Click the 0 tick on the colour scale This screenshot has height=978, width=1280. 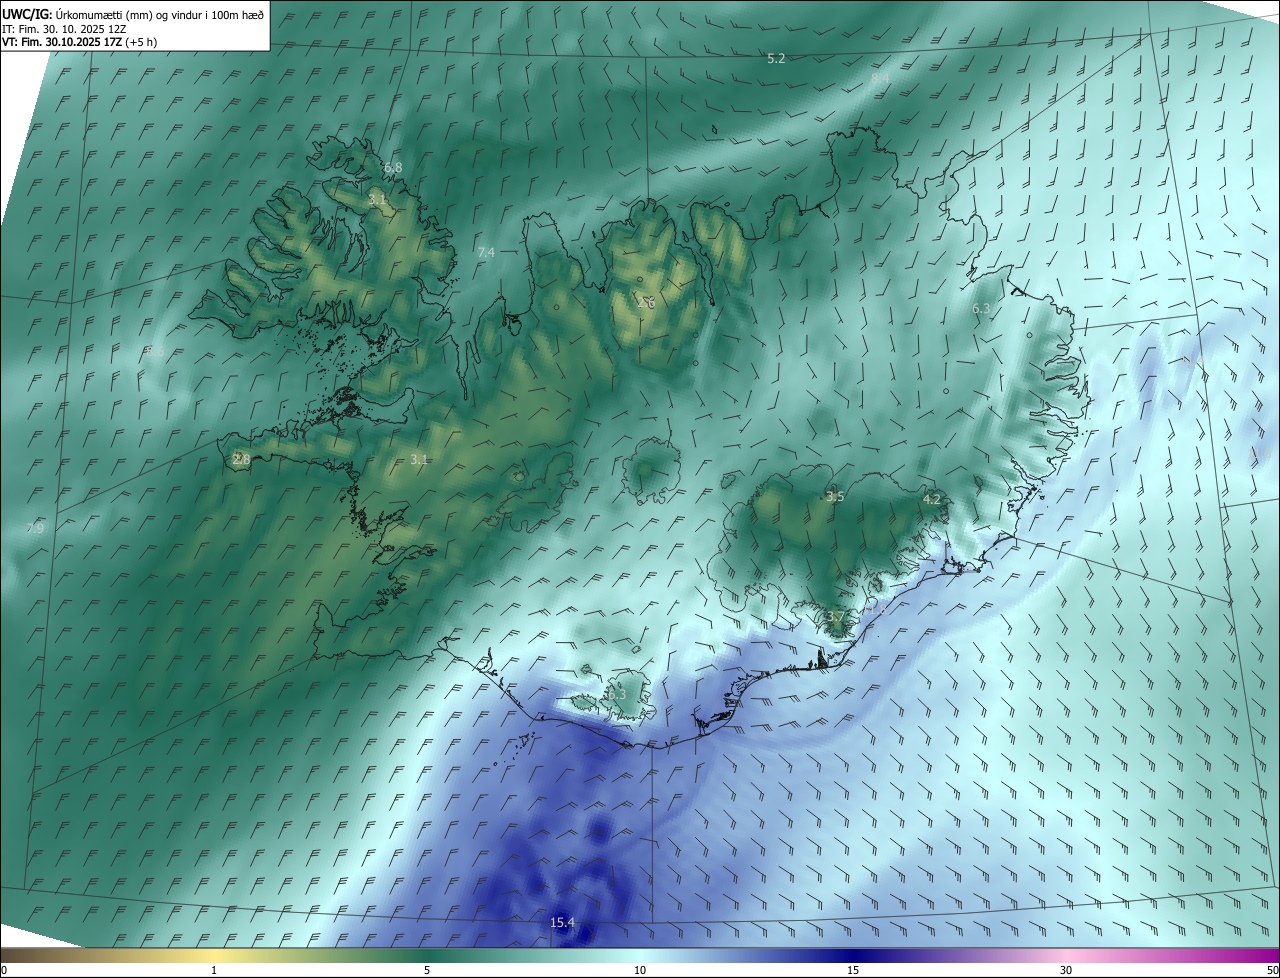click(4, 970)
